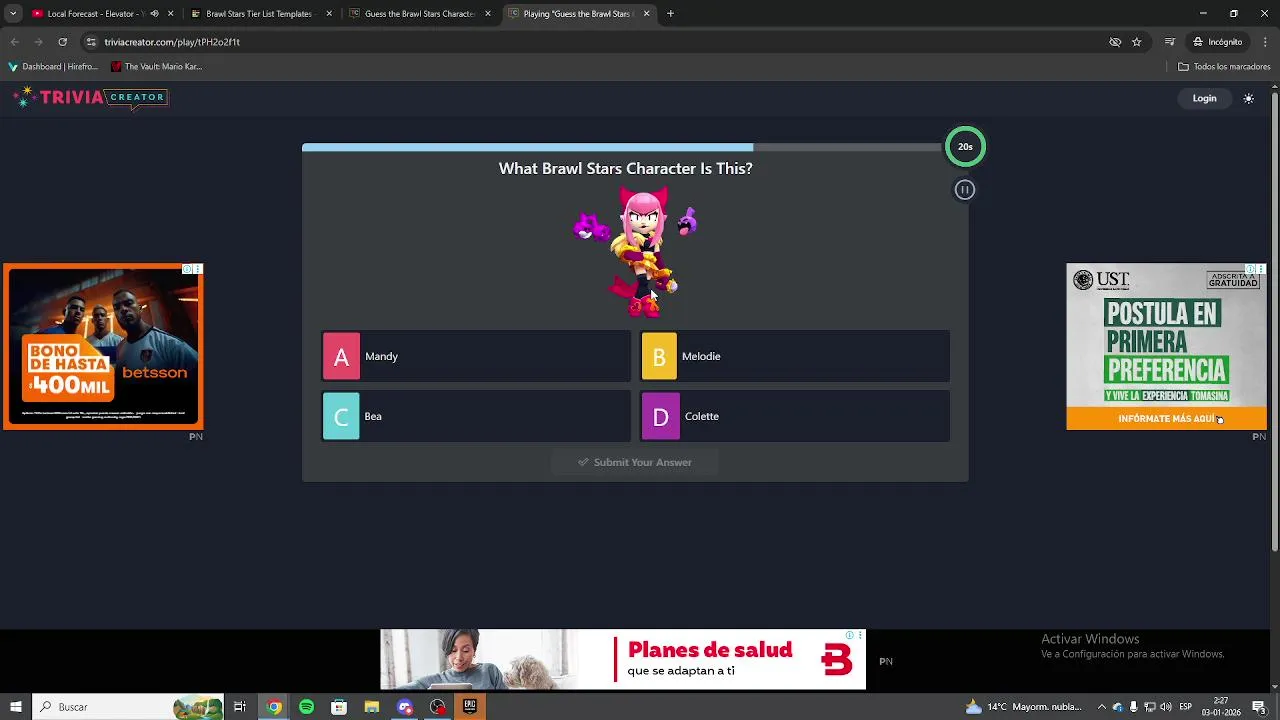Pause the quiz timer

[x=964, y=190]
